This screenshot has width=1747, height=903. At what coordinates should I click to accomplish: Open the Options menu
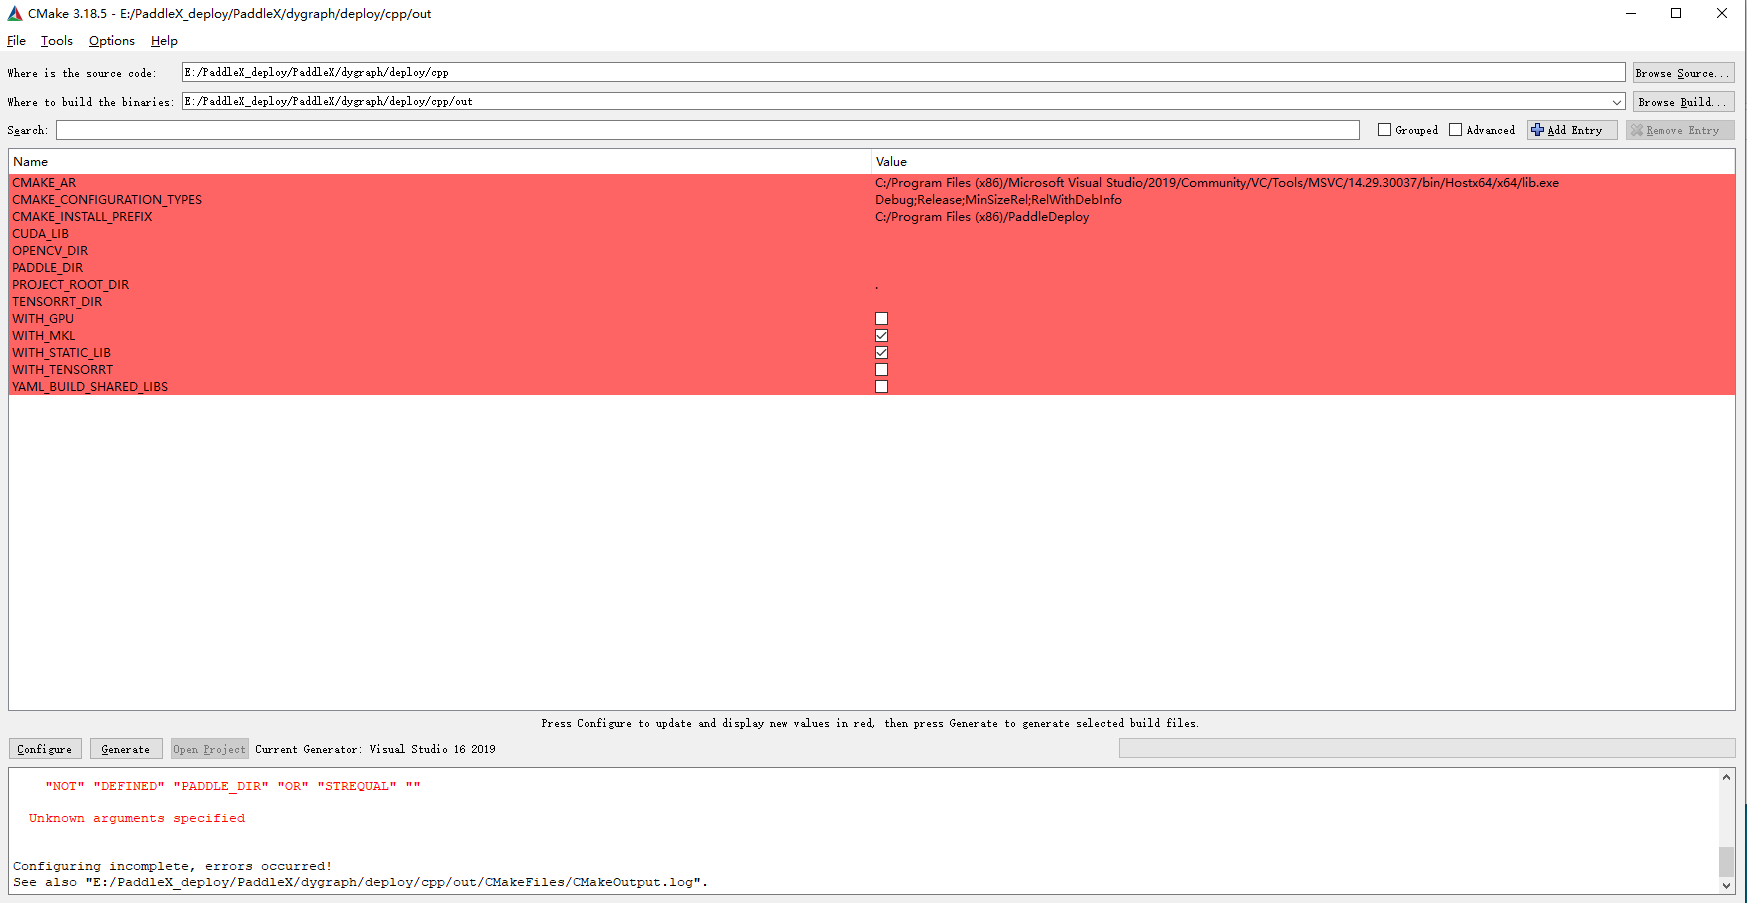111,41
